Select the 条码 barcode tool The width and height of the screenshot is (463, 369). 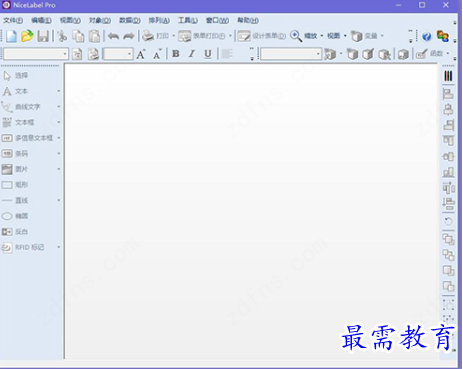(x=15, y=153)
